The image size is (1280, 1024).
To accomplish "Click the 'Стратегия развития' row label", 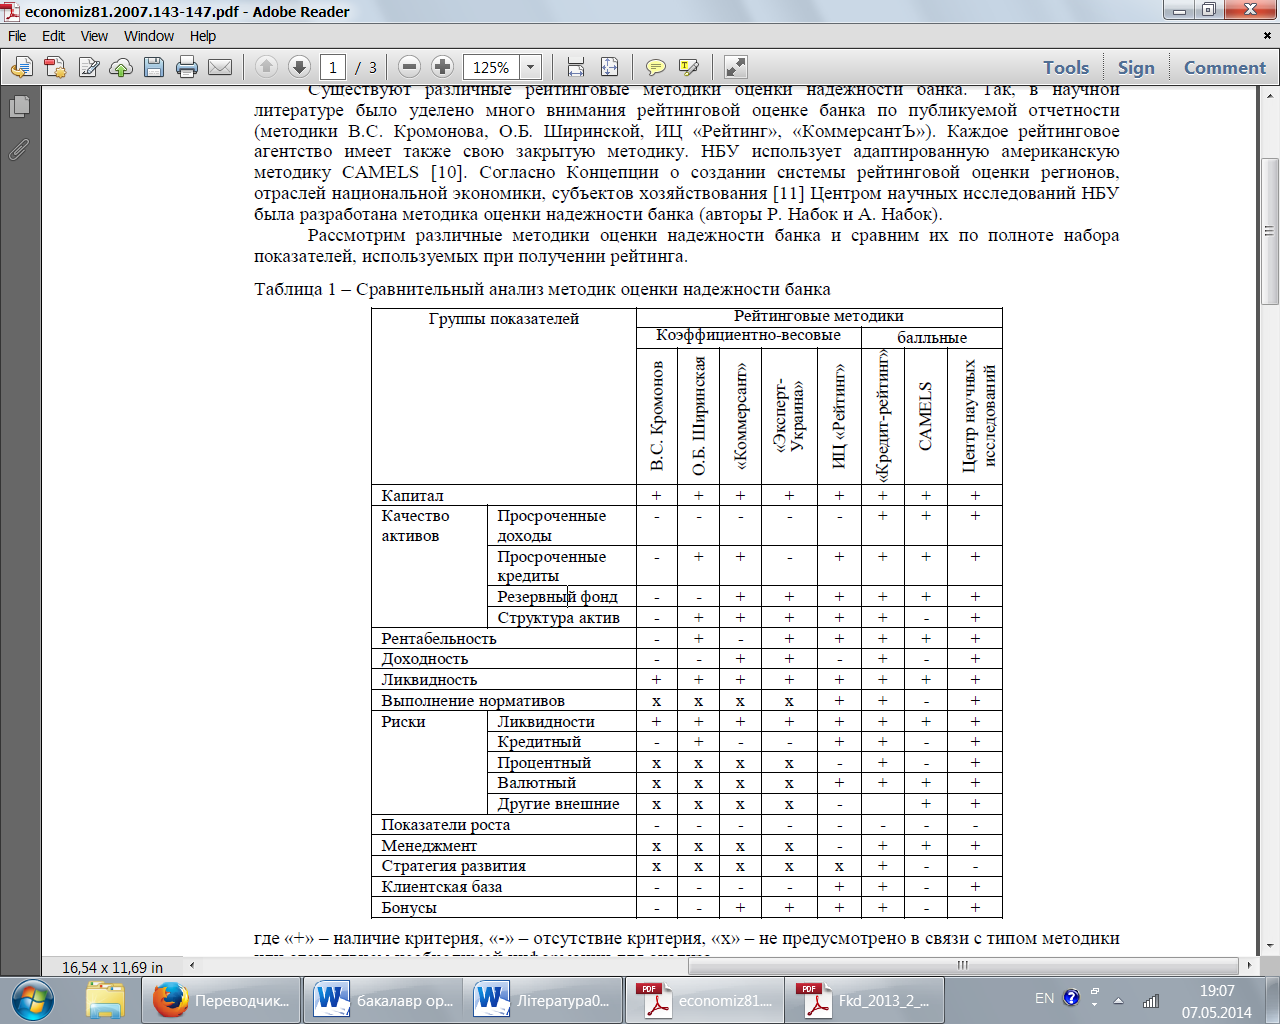I will click(453, 866).
